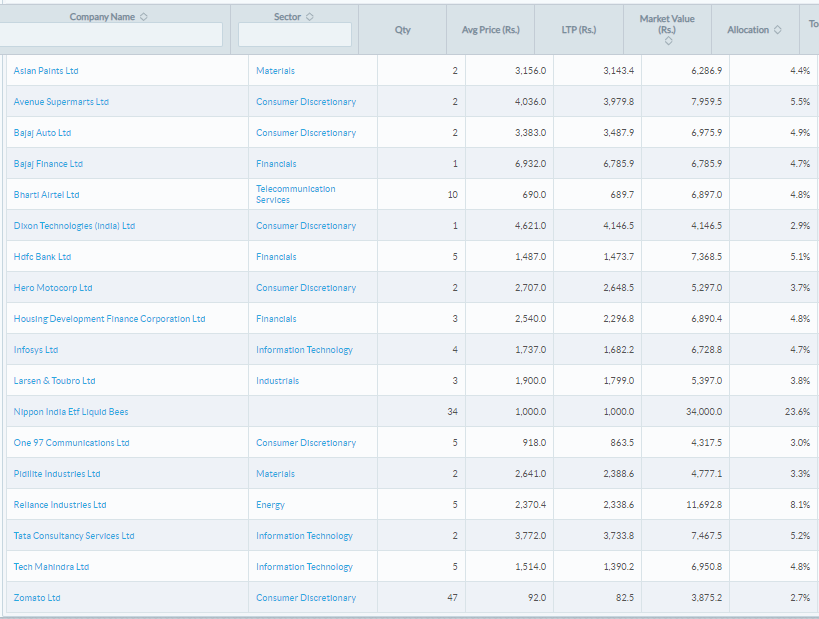Click Consumer Discretionary in Zomato row
Viewport: 819px width, 619px height.
coord(306,598)
